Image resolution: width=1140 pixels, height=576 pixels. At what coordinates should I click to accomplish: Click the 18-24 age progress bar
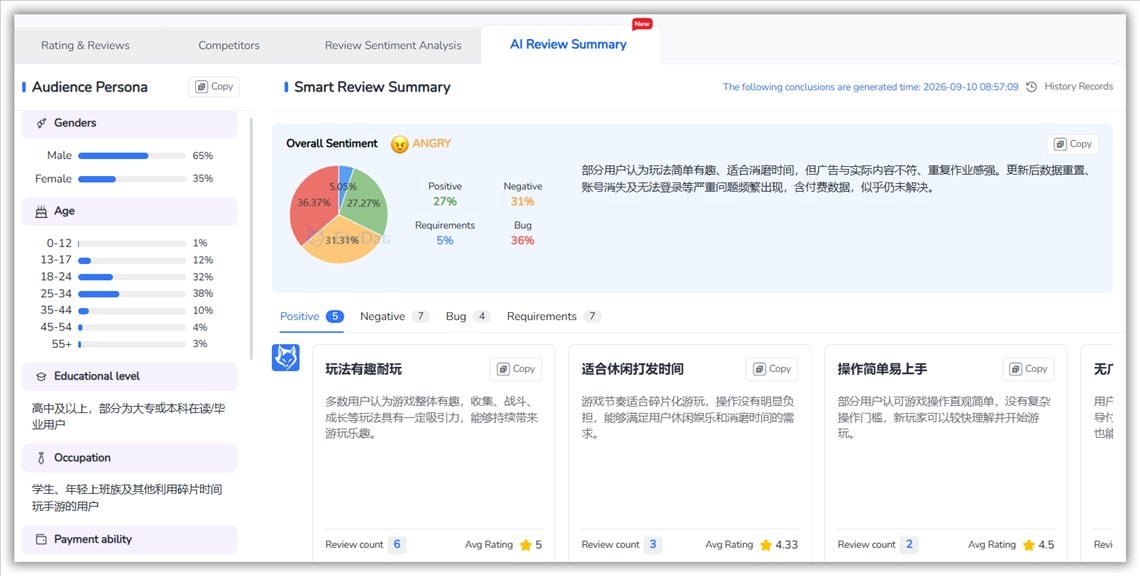click(x=132, y=277)
